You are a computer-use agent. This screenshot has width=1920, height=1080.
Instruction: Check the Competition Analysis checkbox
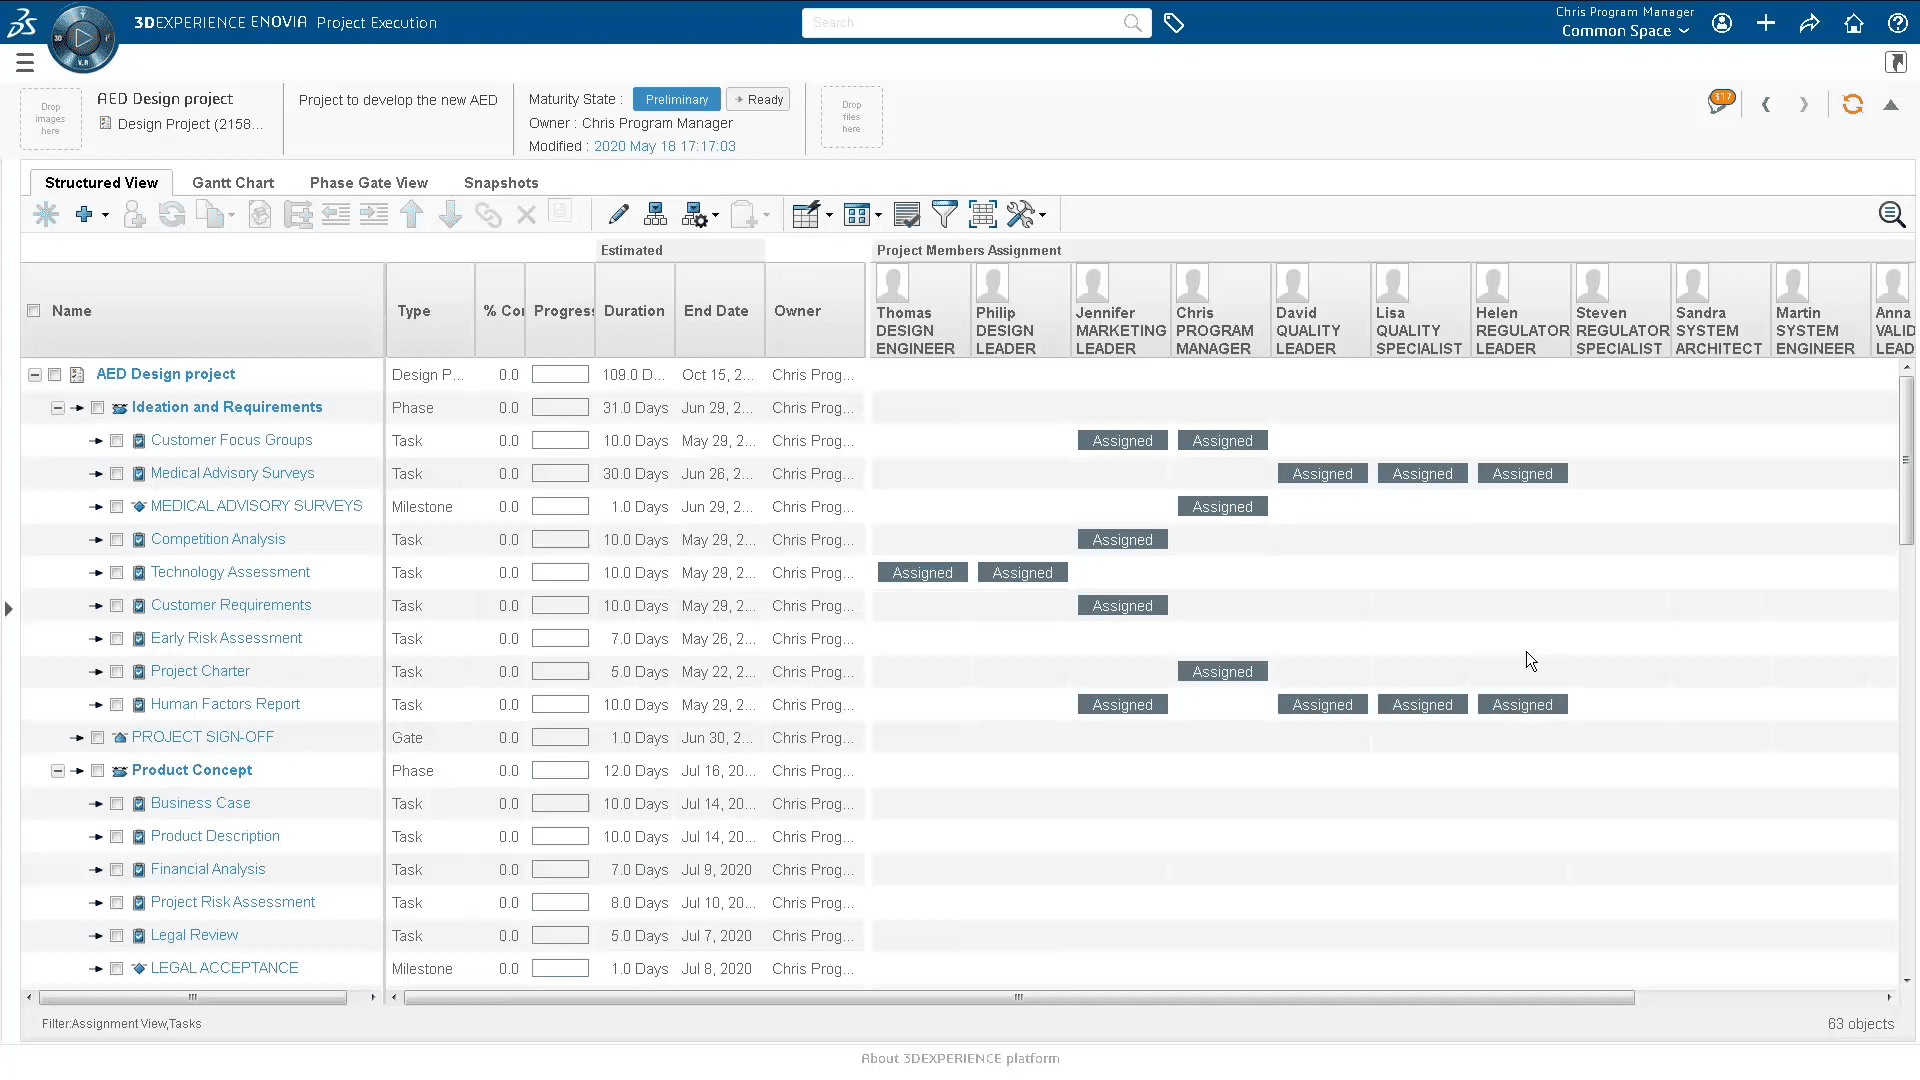[x=116, y=540]
